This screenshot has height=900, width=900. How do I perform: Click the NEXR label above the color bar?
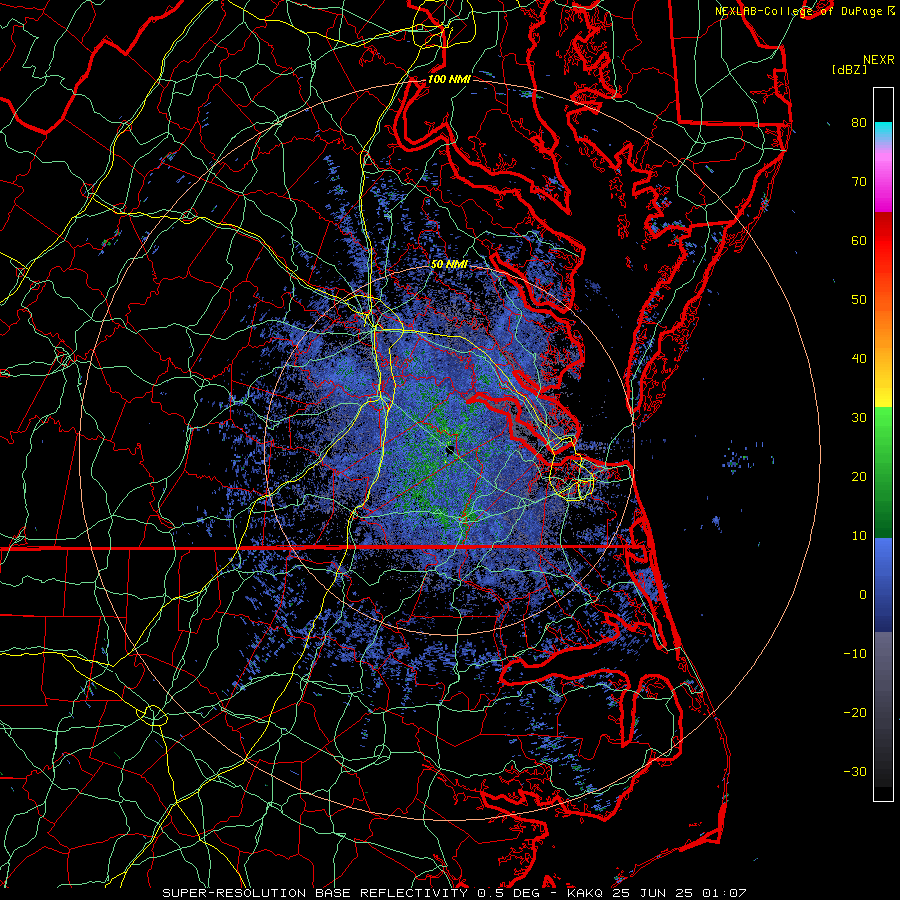879,60
